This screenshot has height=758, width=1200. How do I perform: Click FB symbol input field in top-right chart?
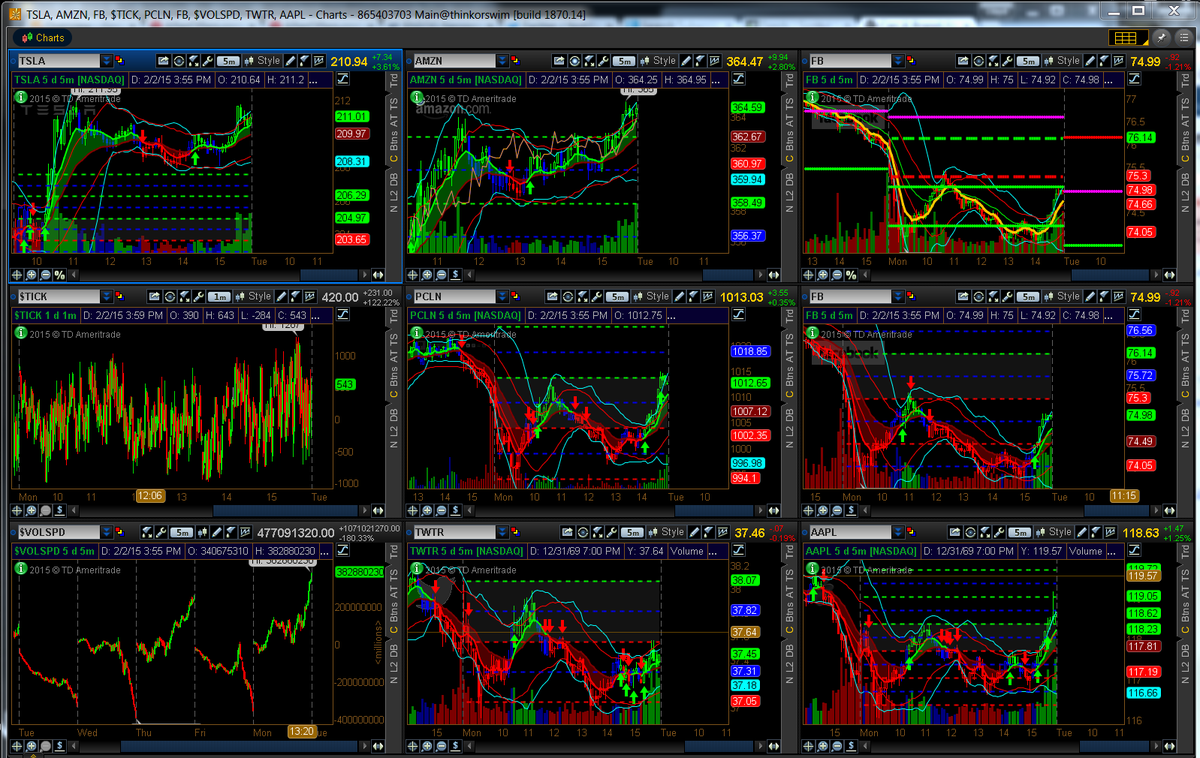point(850,61)
